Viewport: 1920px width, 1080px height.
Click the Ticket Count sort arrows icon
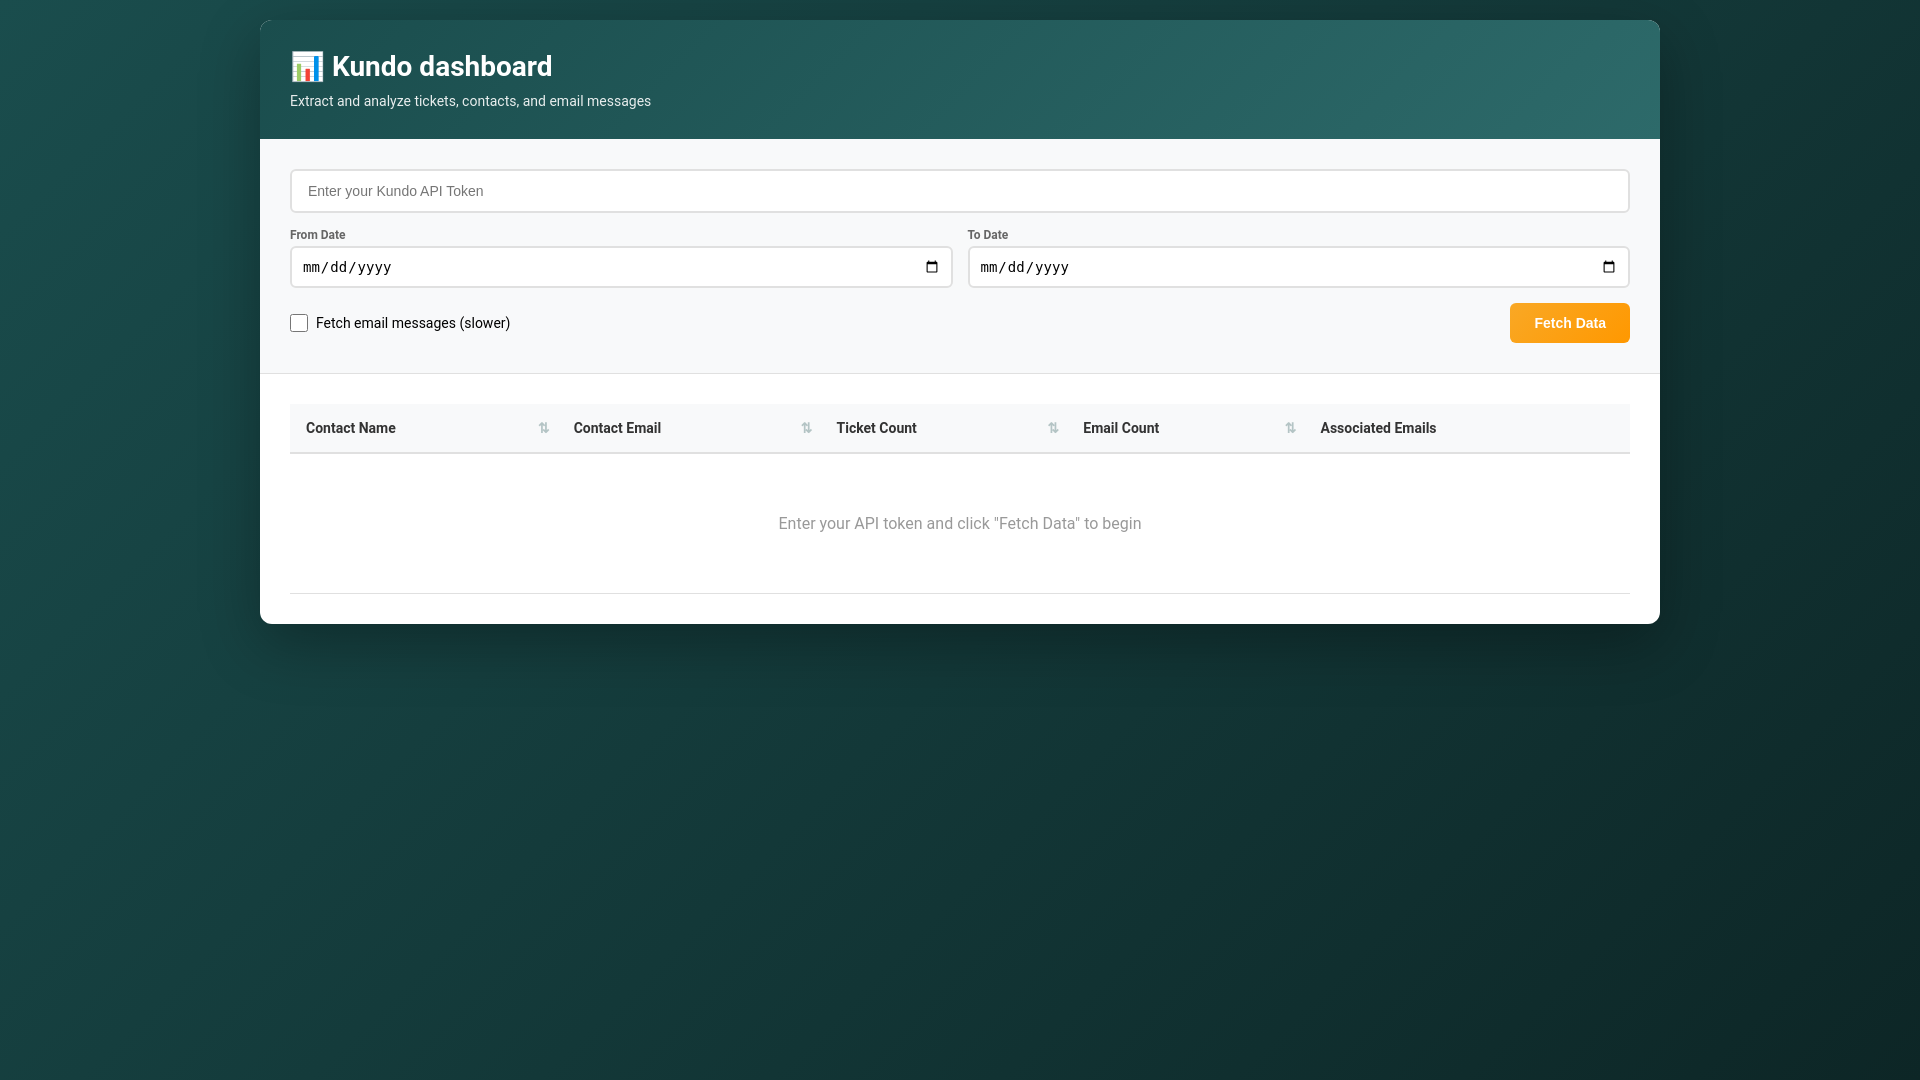1053,428
